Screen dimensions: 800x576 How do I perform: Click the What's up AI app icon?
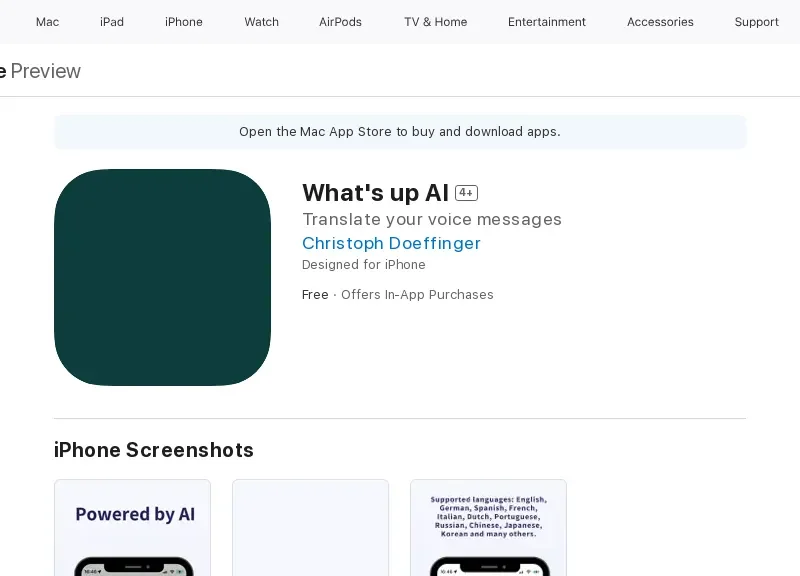(x=162, y=277)
